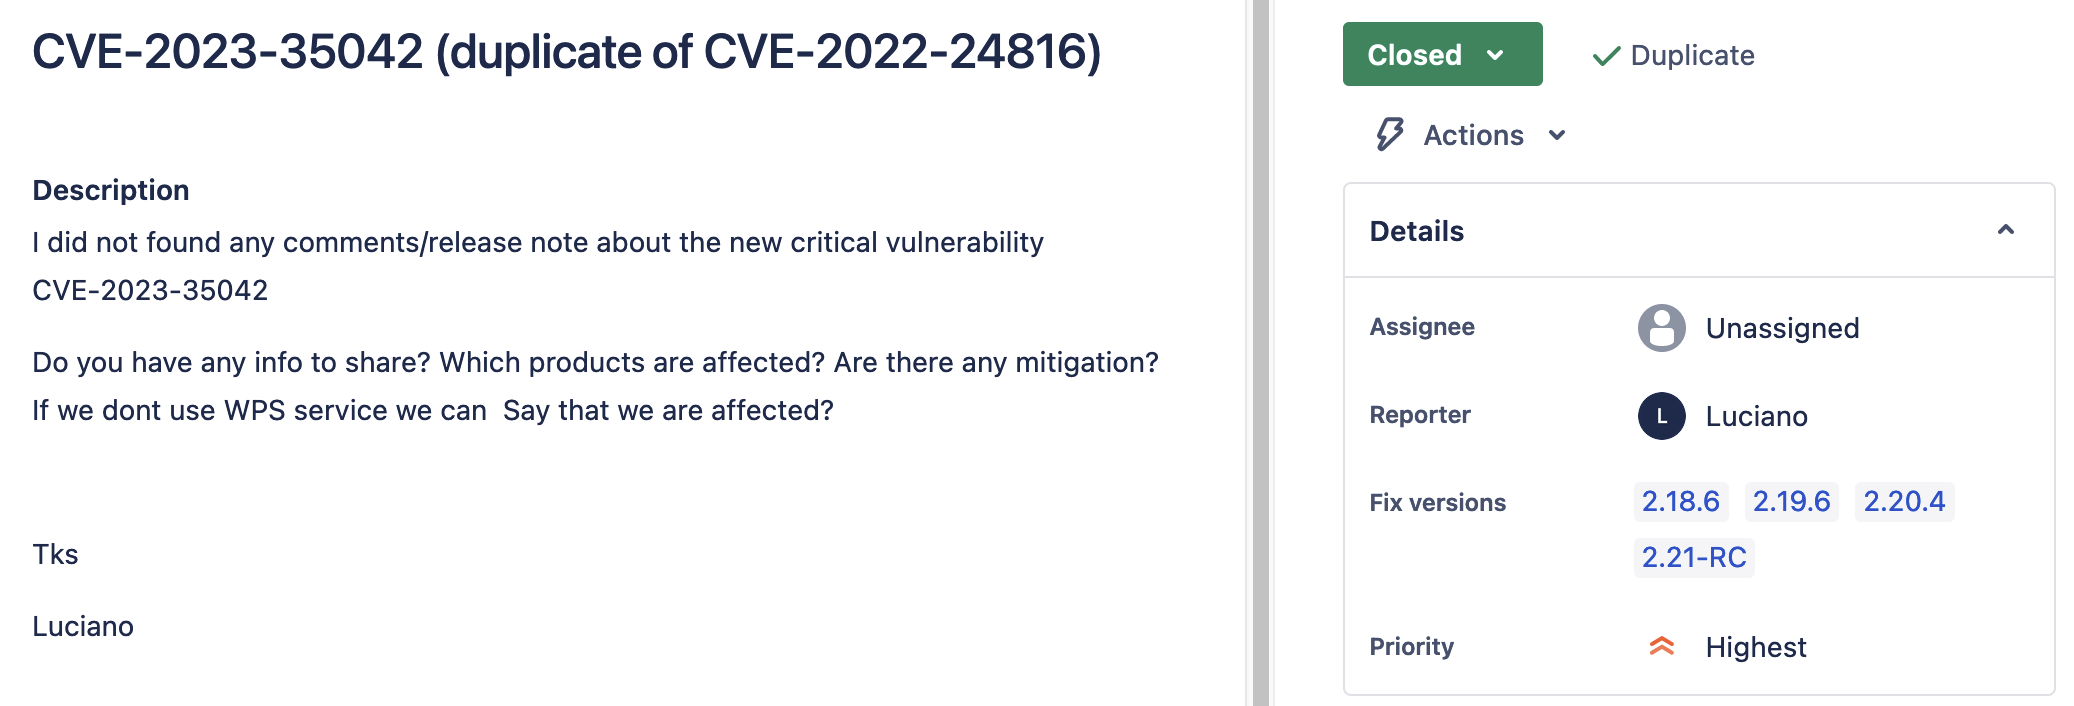Click the Highest priority value
Viewport: 2074px width, 706px height.
(1755, 647)
